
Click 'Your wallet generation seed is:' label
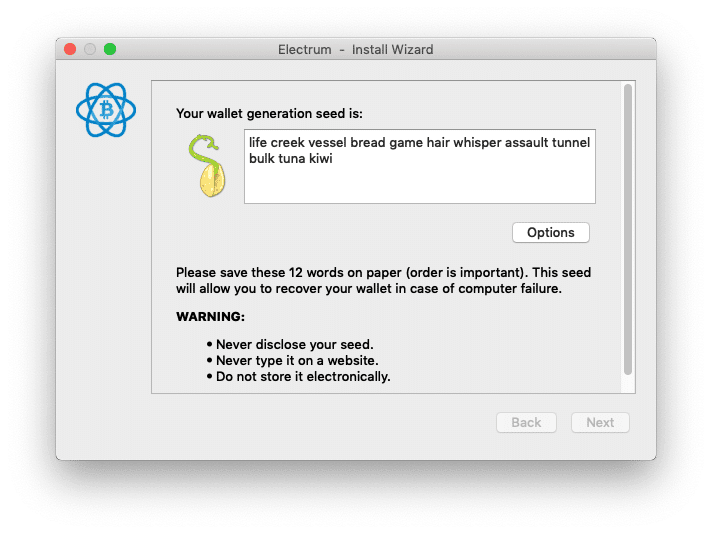[x=269, y=114]
